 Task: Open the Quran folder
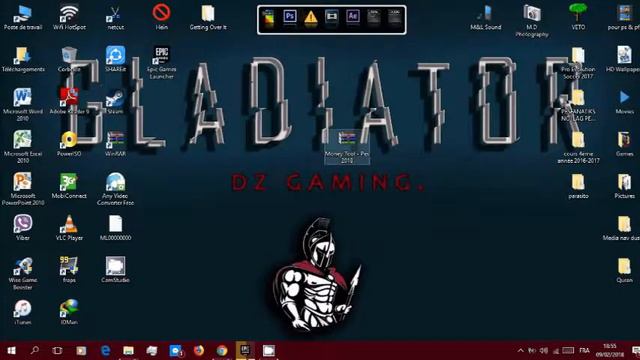[x=624, y=270]
